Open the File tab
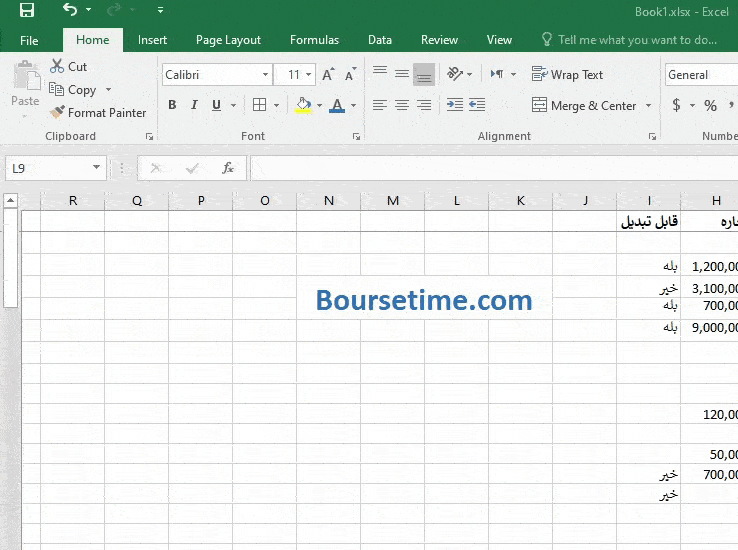 click(x=29, y=40)
